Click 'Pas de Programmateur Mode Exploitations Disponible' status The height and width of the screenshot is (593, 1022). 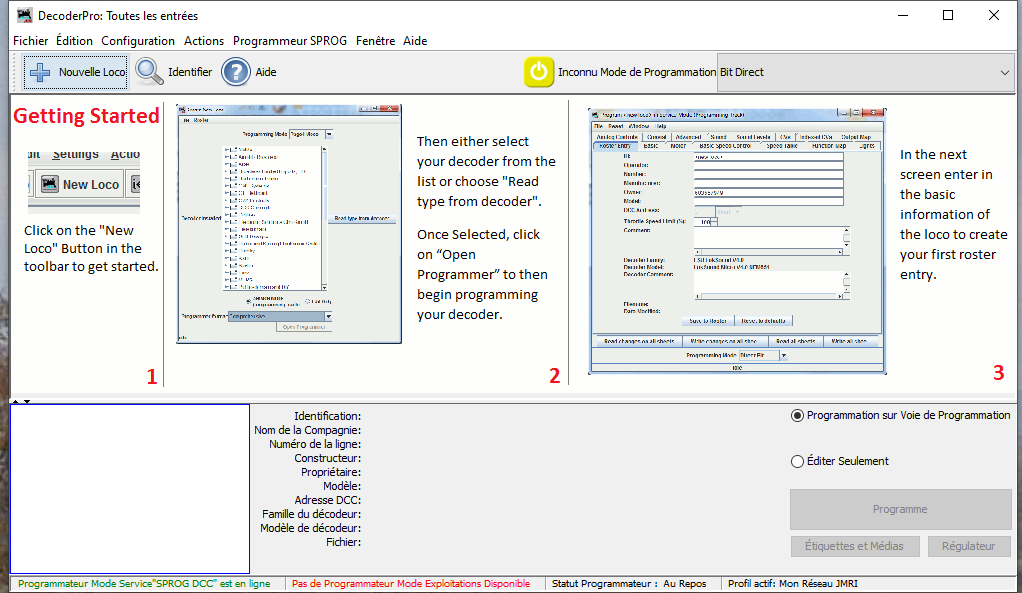(x=411, y=584)
